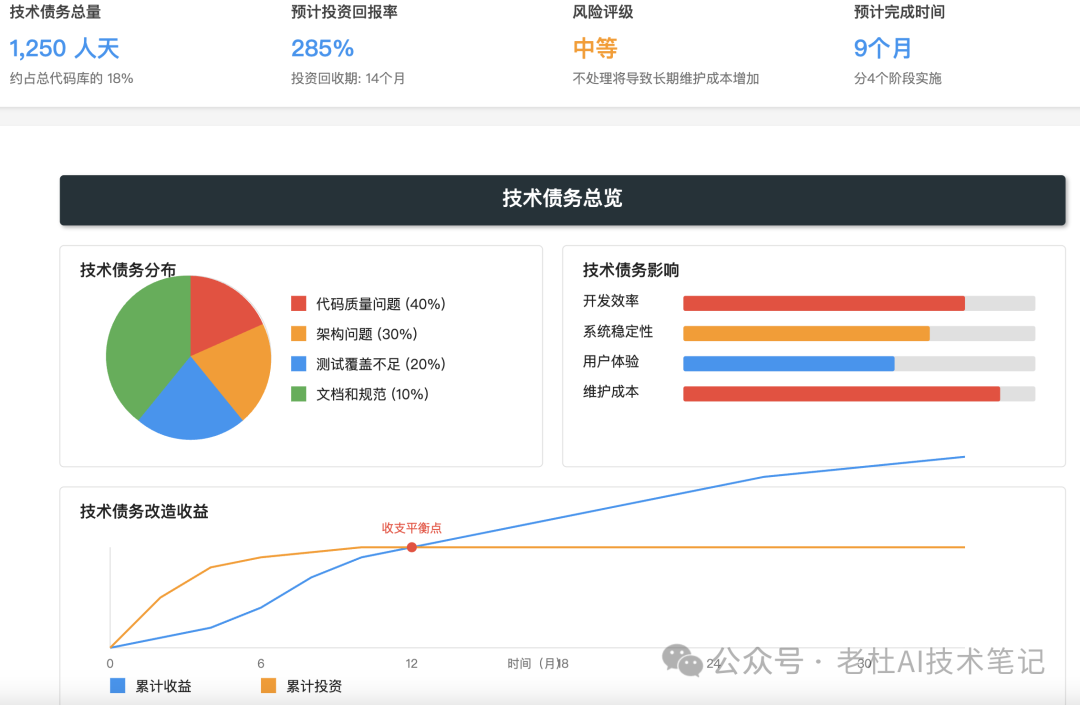Screen dimensions: 1080x705
Task: Click the blue 累计收益 legend square
Action: (x=118, y=686)
